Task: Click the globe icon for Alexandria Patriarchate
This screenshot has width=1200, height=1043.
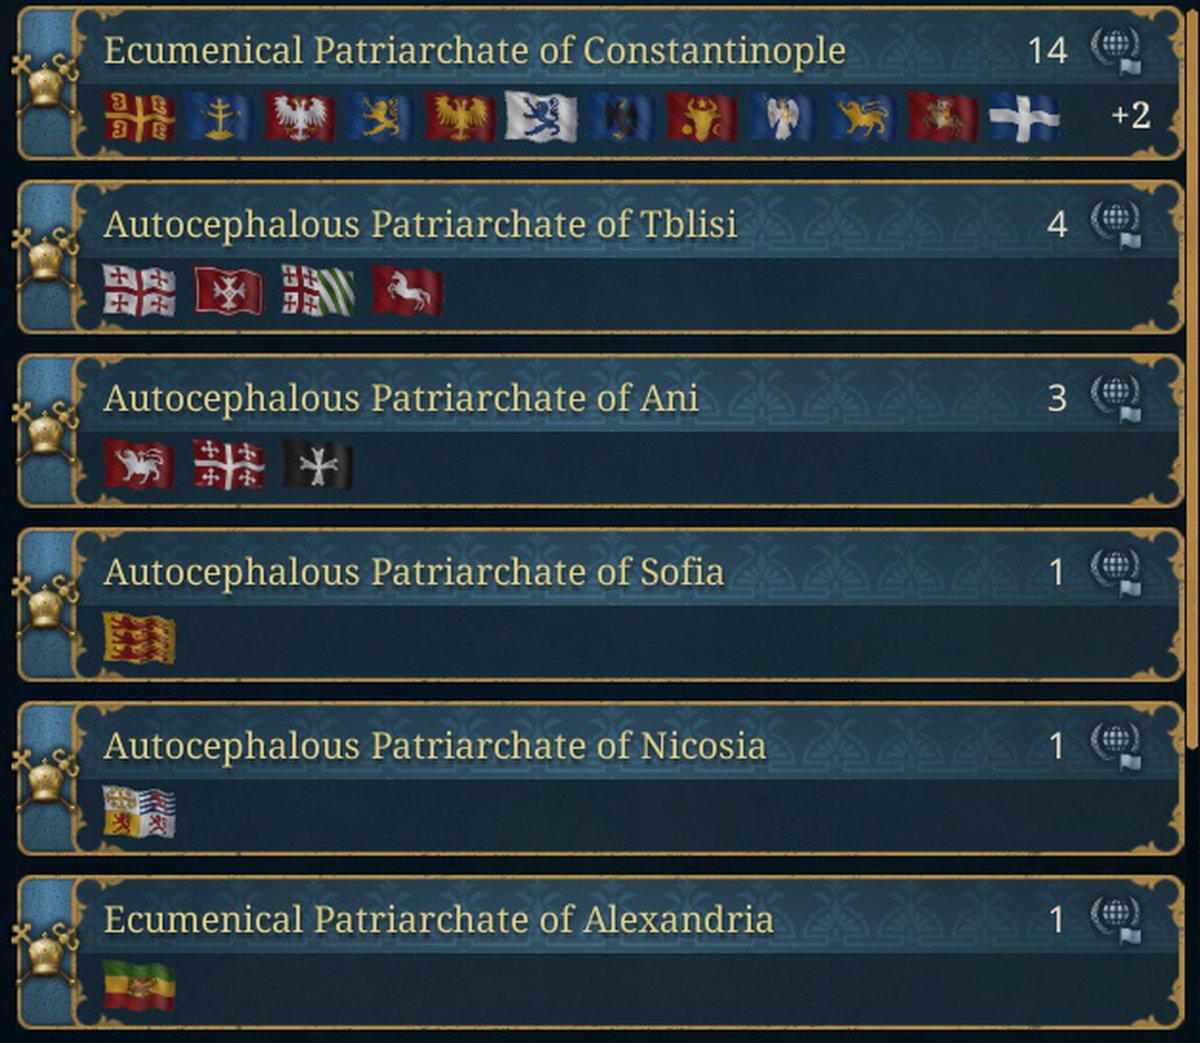Action: coord(1115,920)
